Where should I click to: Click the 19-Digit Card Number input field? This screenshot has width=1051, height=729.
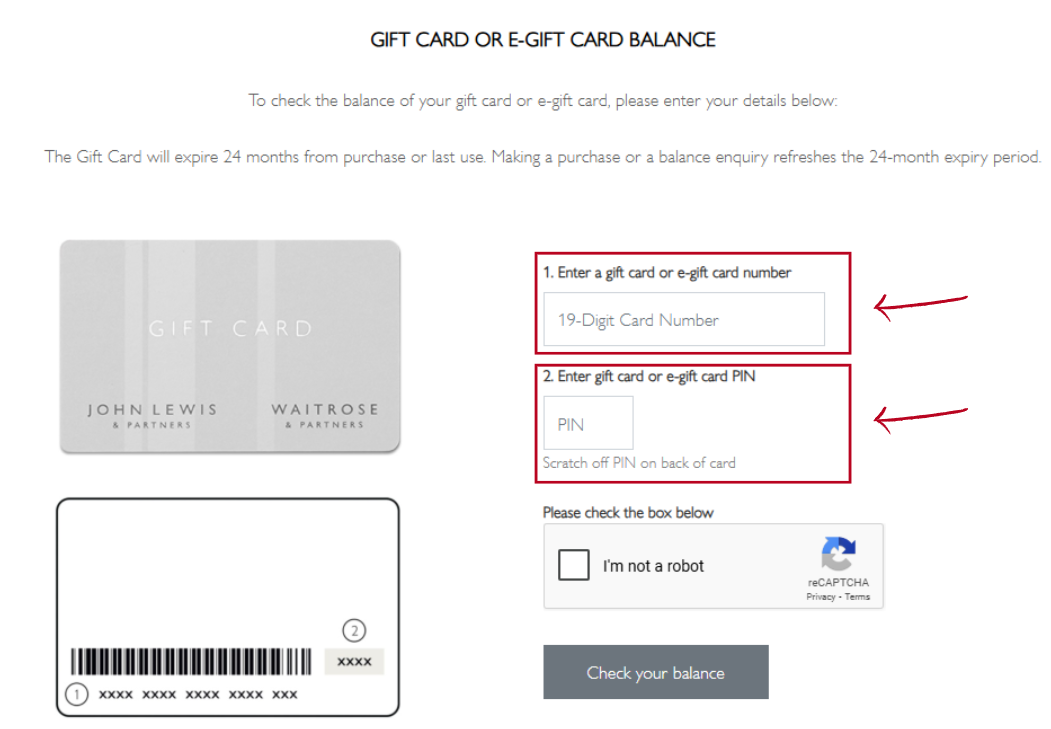683,319
